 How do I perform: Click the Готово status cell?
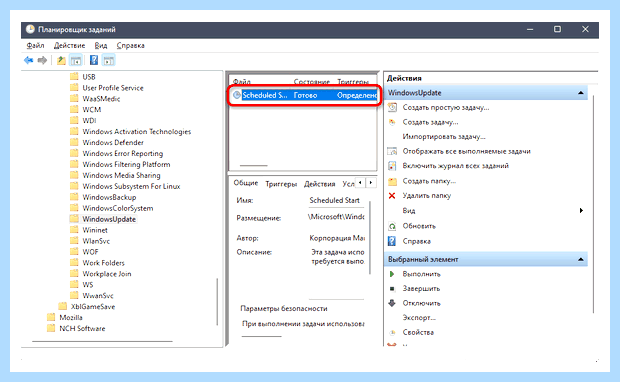[x=305, y=95]
